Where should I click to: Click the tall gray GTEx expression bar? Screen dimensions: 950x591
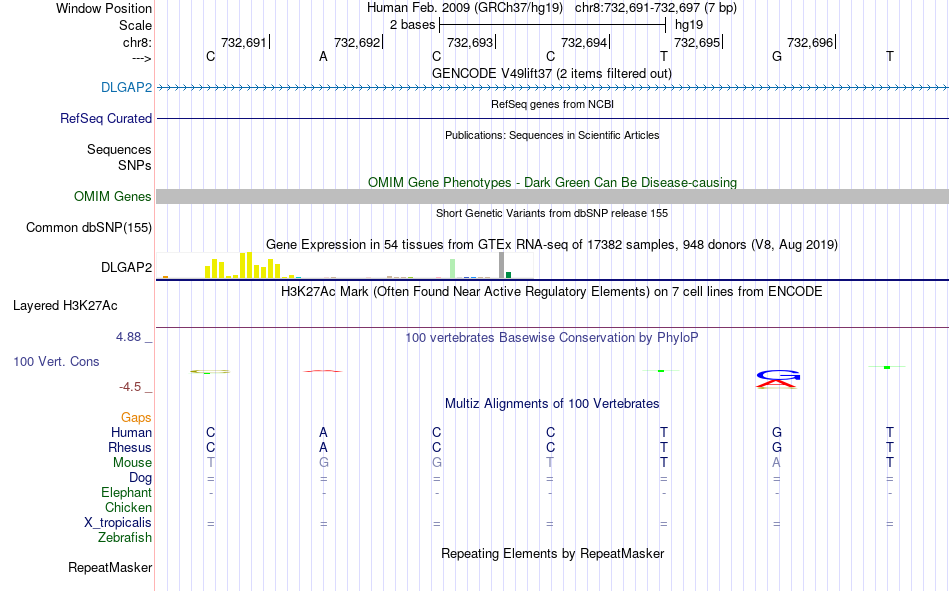tap(501, 265)
